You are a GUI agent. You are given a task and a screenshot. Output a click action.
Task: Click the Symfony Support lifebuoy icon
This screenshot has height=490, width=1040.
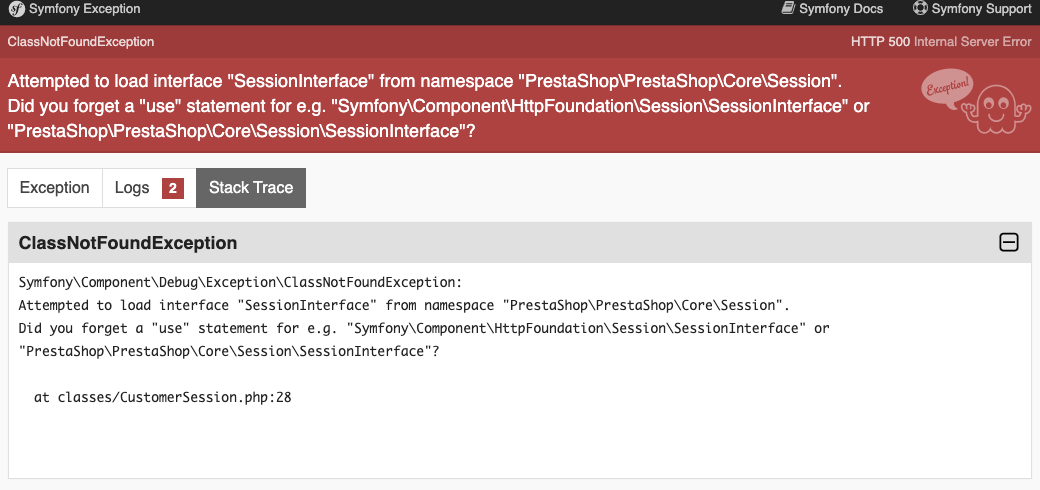click(x=920, y=9)
